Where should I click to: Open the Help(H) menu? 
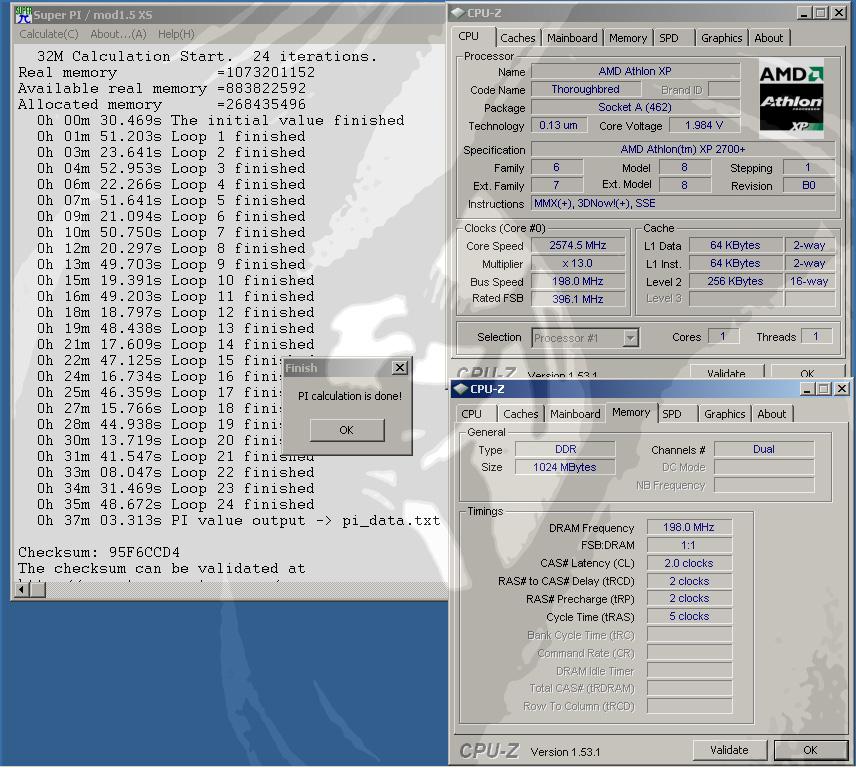pos(176,34)
